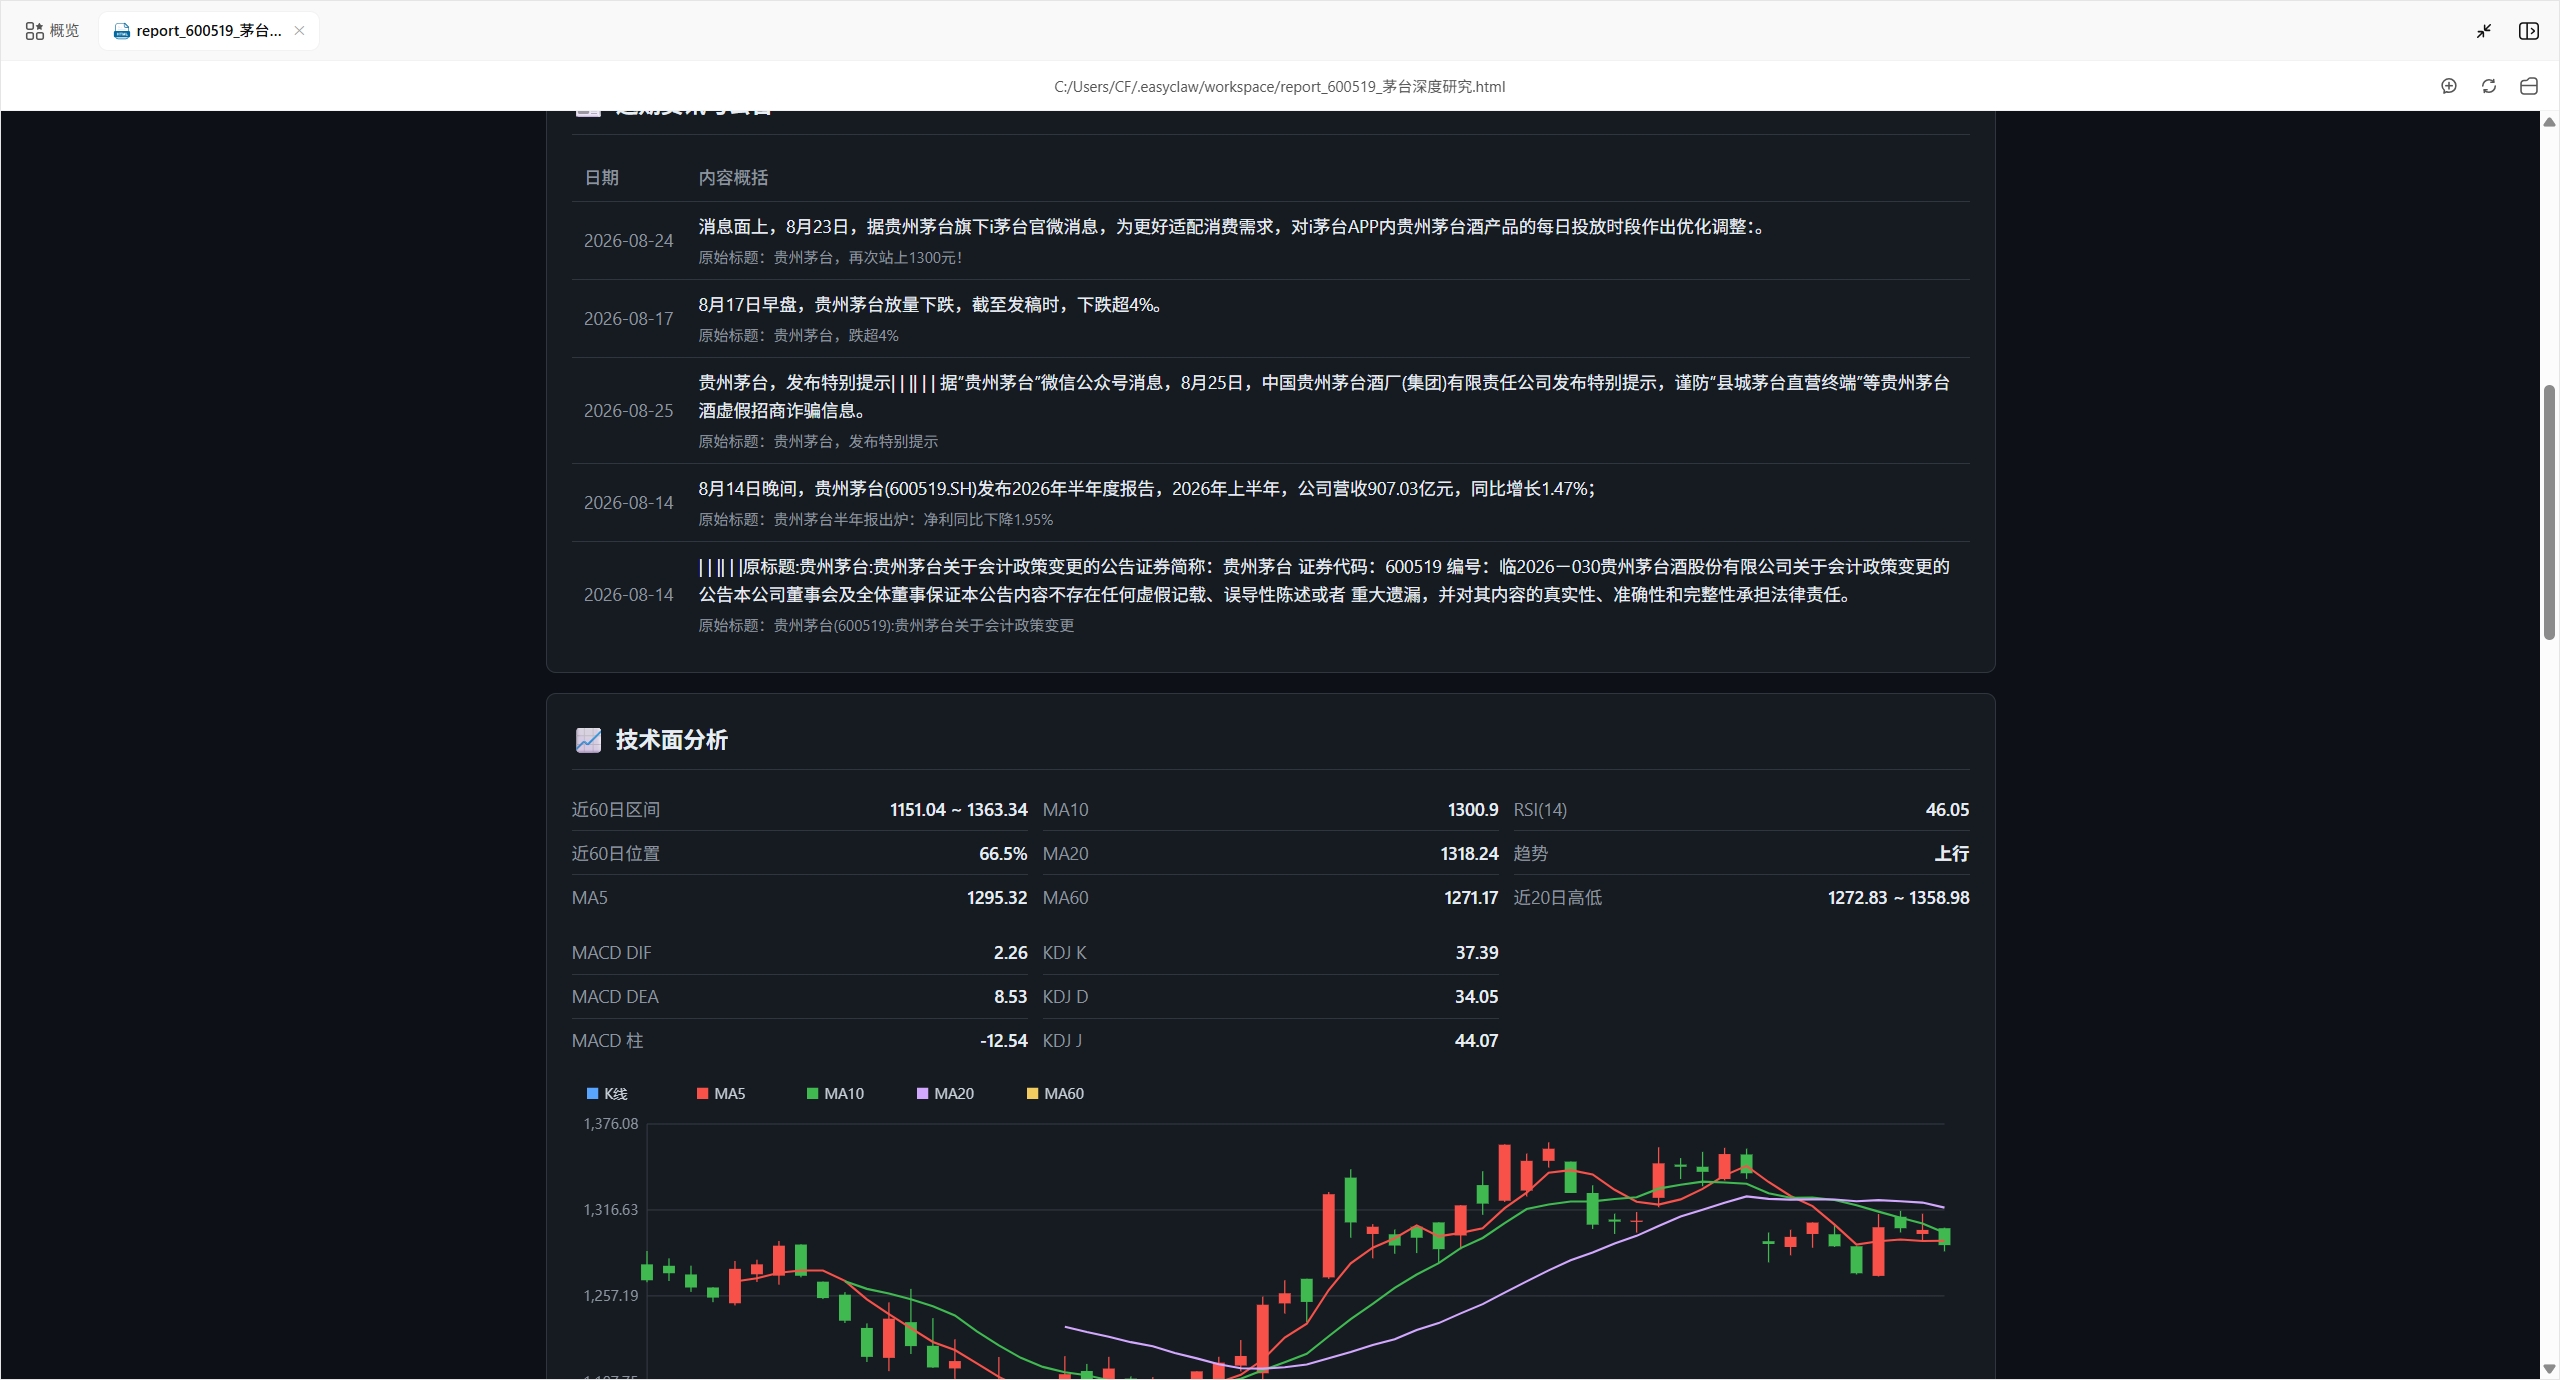Click the 跌超4% original title line
This screenshot has width=2560, height=1380.
[798, 336]
